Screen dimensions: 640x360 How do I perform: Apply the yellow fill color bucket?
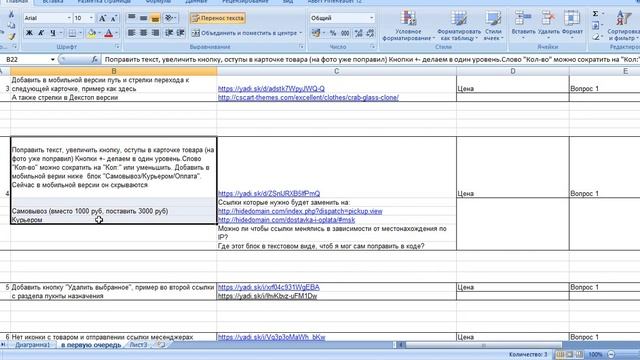pos(92,33)
